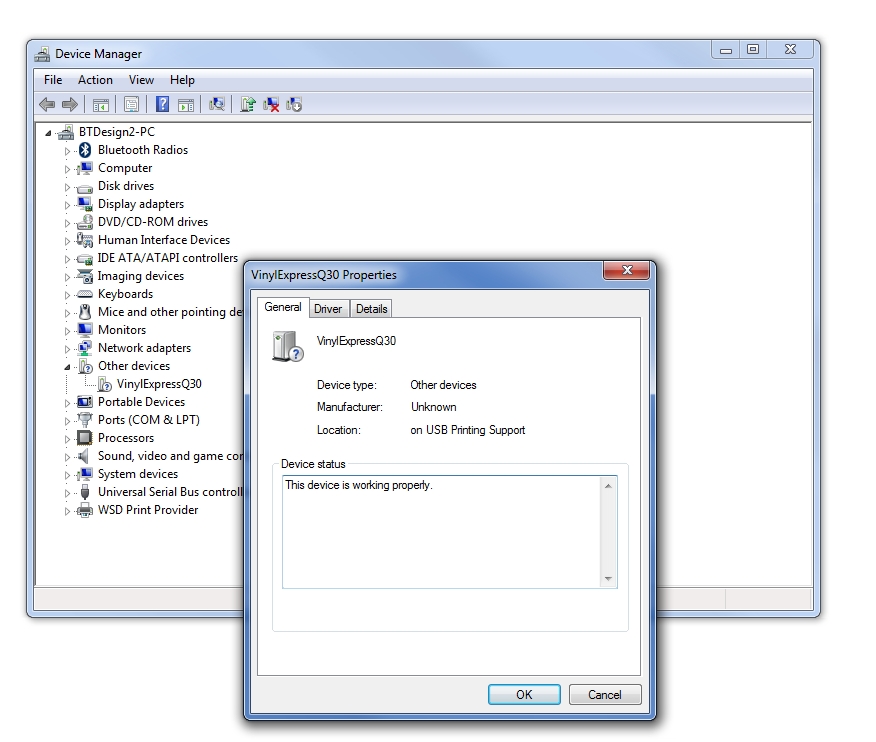The width and height of the screenshot is (876, 742).
Task: Close the VinylExpressQ30 Properties dialog
Action: (x=627, y=270)
